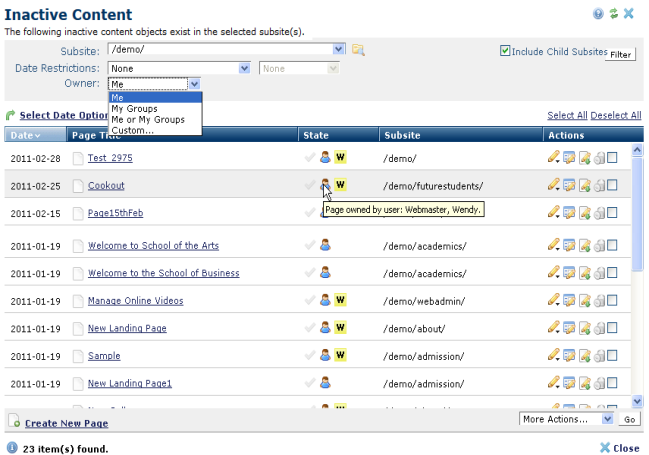The width and height of the screenshot is (649, 455).
Task: Click the properties icon for Welcome to School of the Arts
Action: (x=569, y=245)
